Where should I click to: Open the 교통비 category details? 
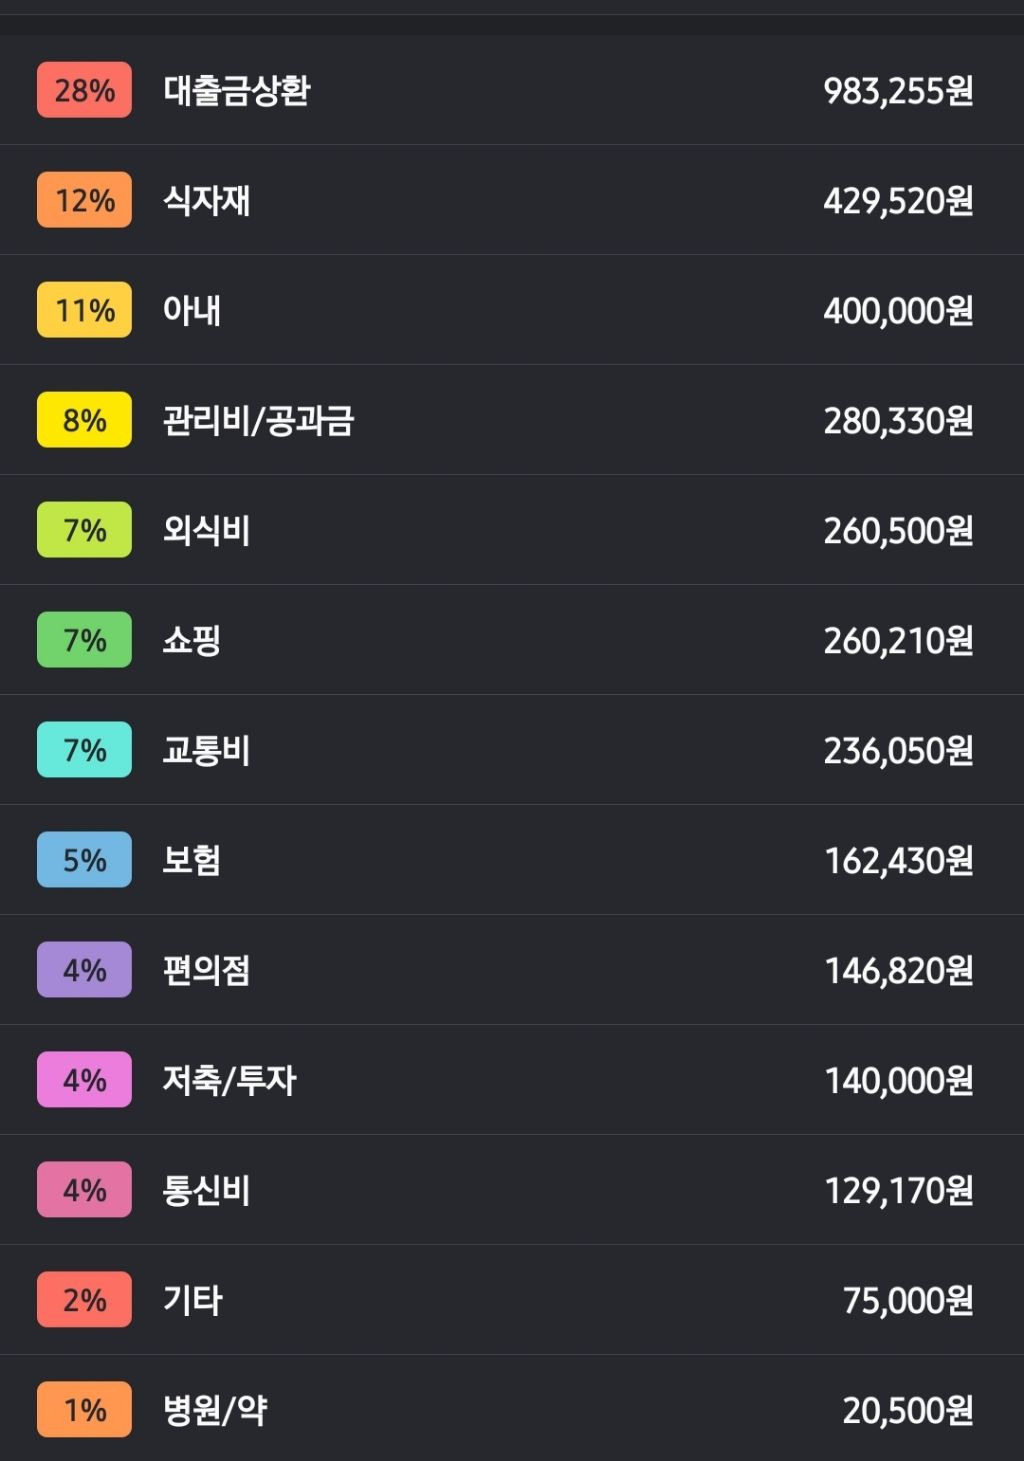tap(512, 750)
